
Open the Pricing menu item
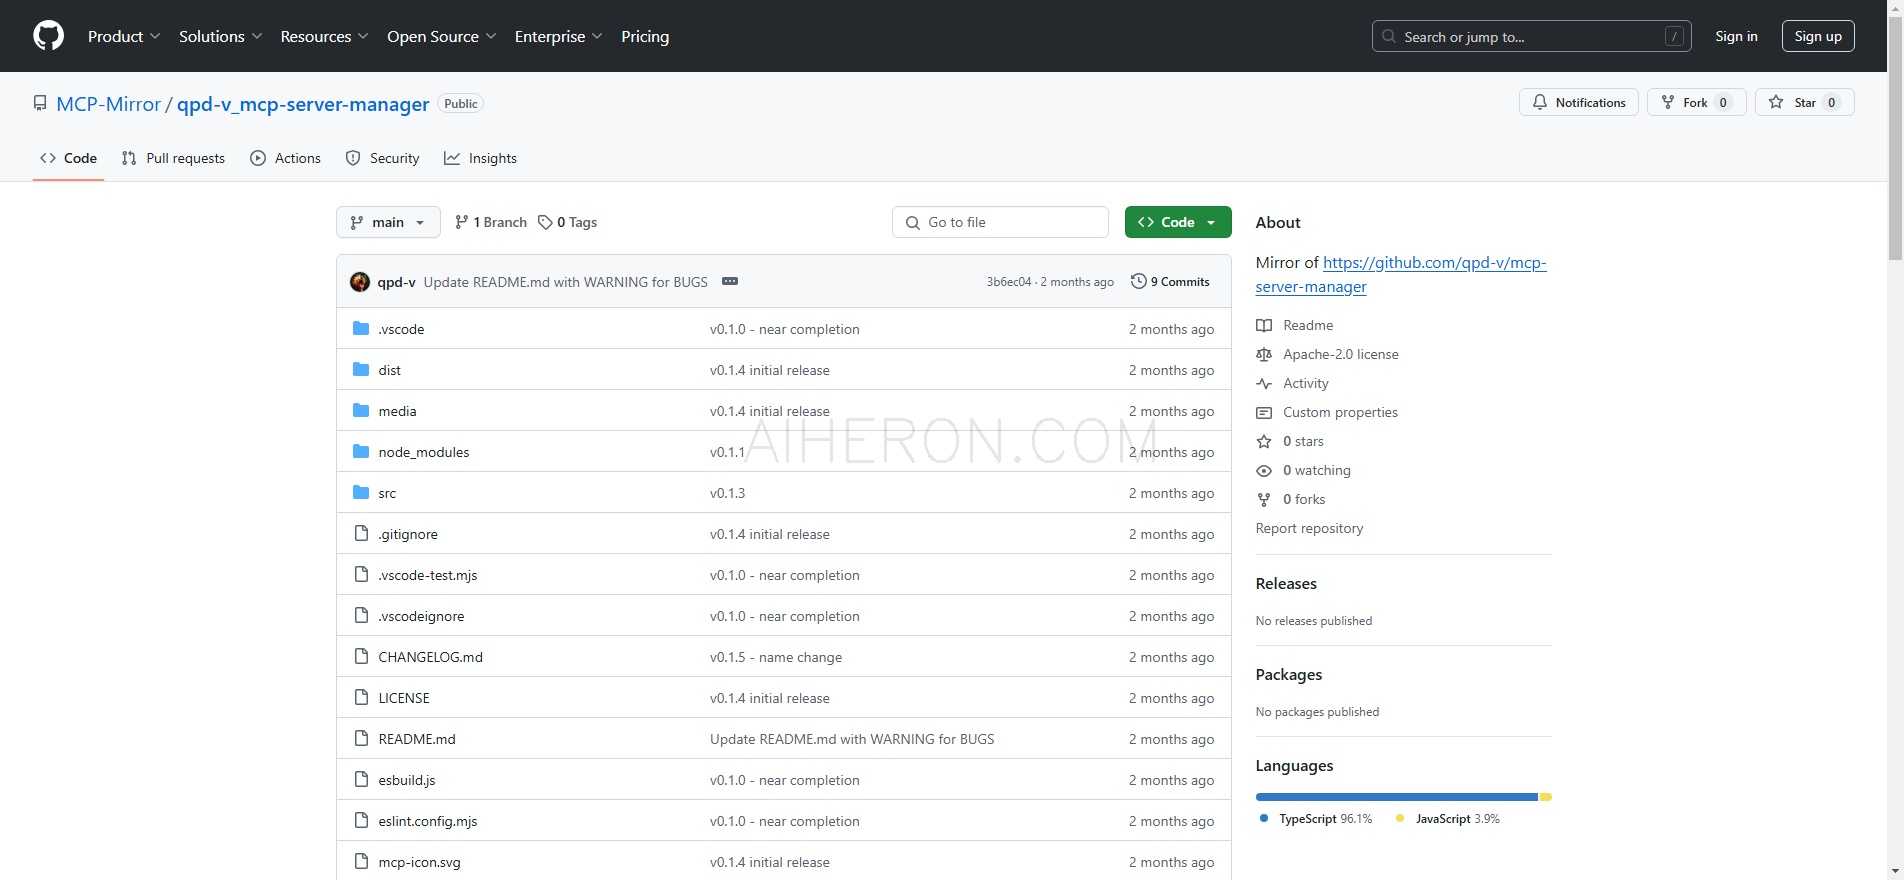(x=645, y=36)
